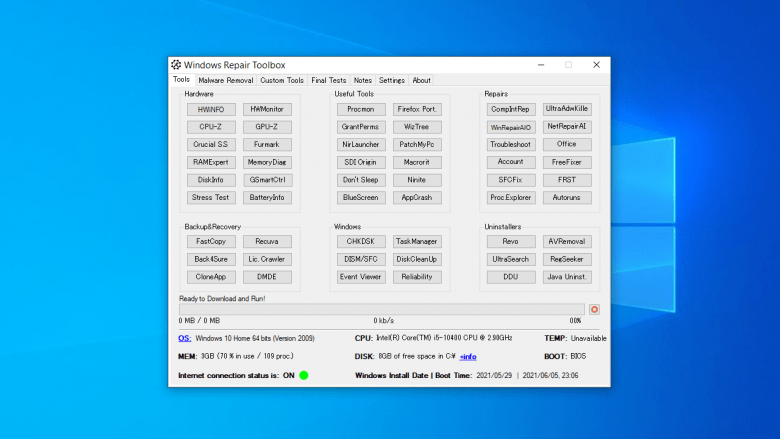The width and height of the screenshot is (780, 439).
Task: Click the HWMonitor button
Action: click(267, 109)
